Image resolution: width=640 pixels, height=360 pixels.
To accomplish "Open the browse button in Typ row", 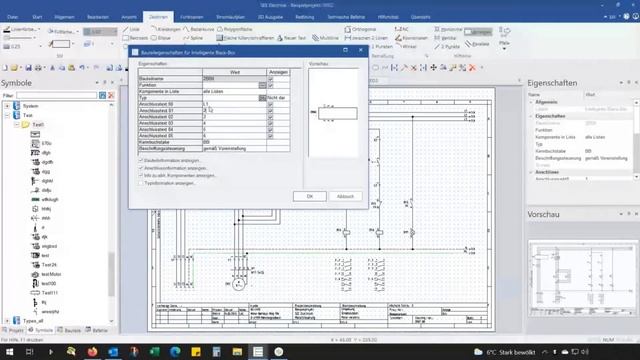I will pyautogui.click(x=262, y=98).
